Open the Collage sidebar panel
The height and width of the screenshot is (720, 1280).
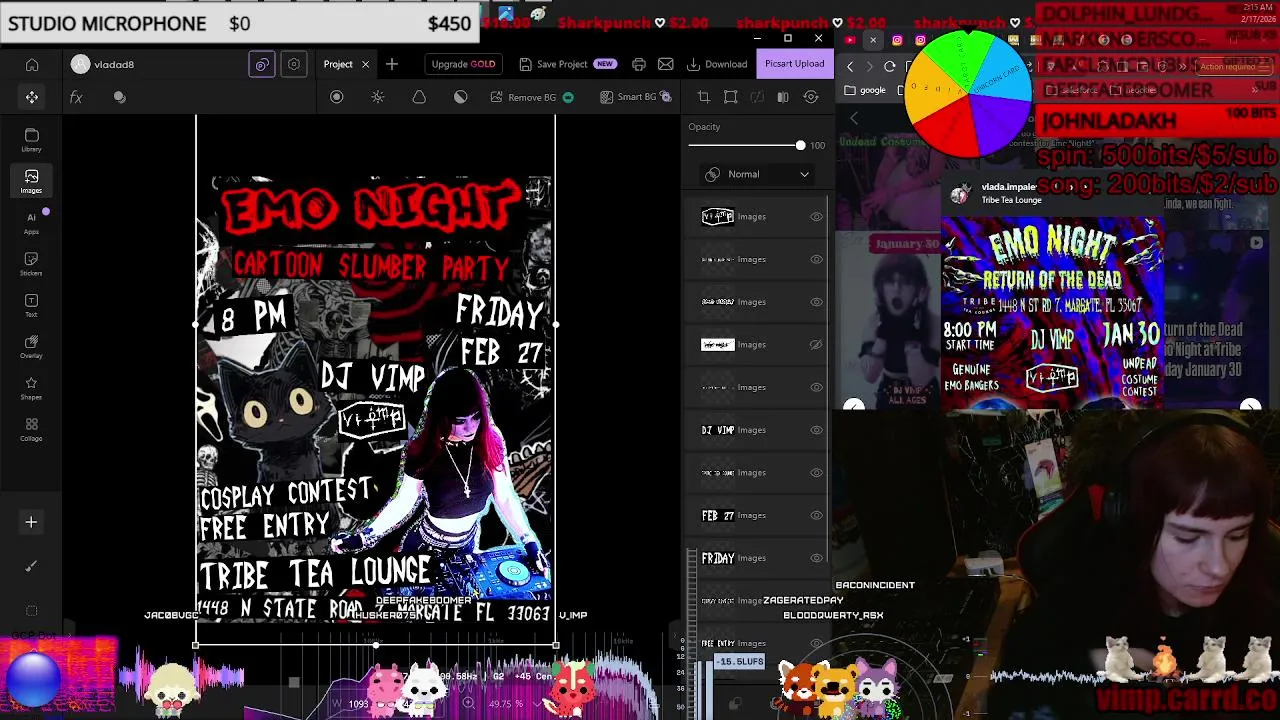(x=32, y=430)
